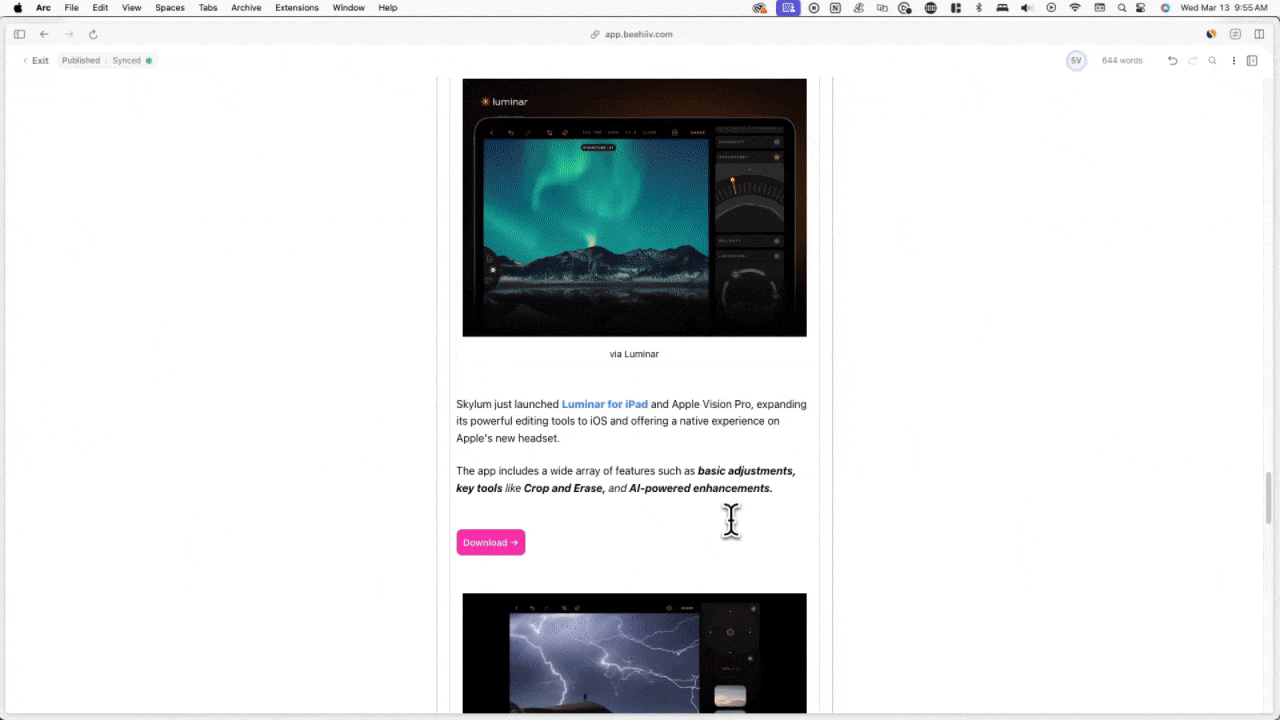Click the Synced status indicator

pos(132,61)
